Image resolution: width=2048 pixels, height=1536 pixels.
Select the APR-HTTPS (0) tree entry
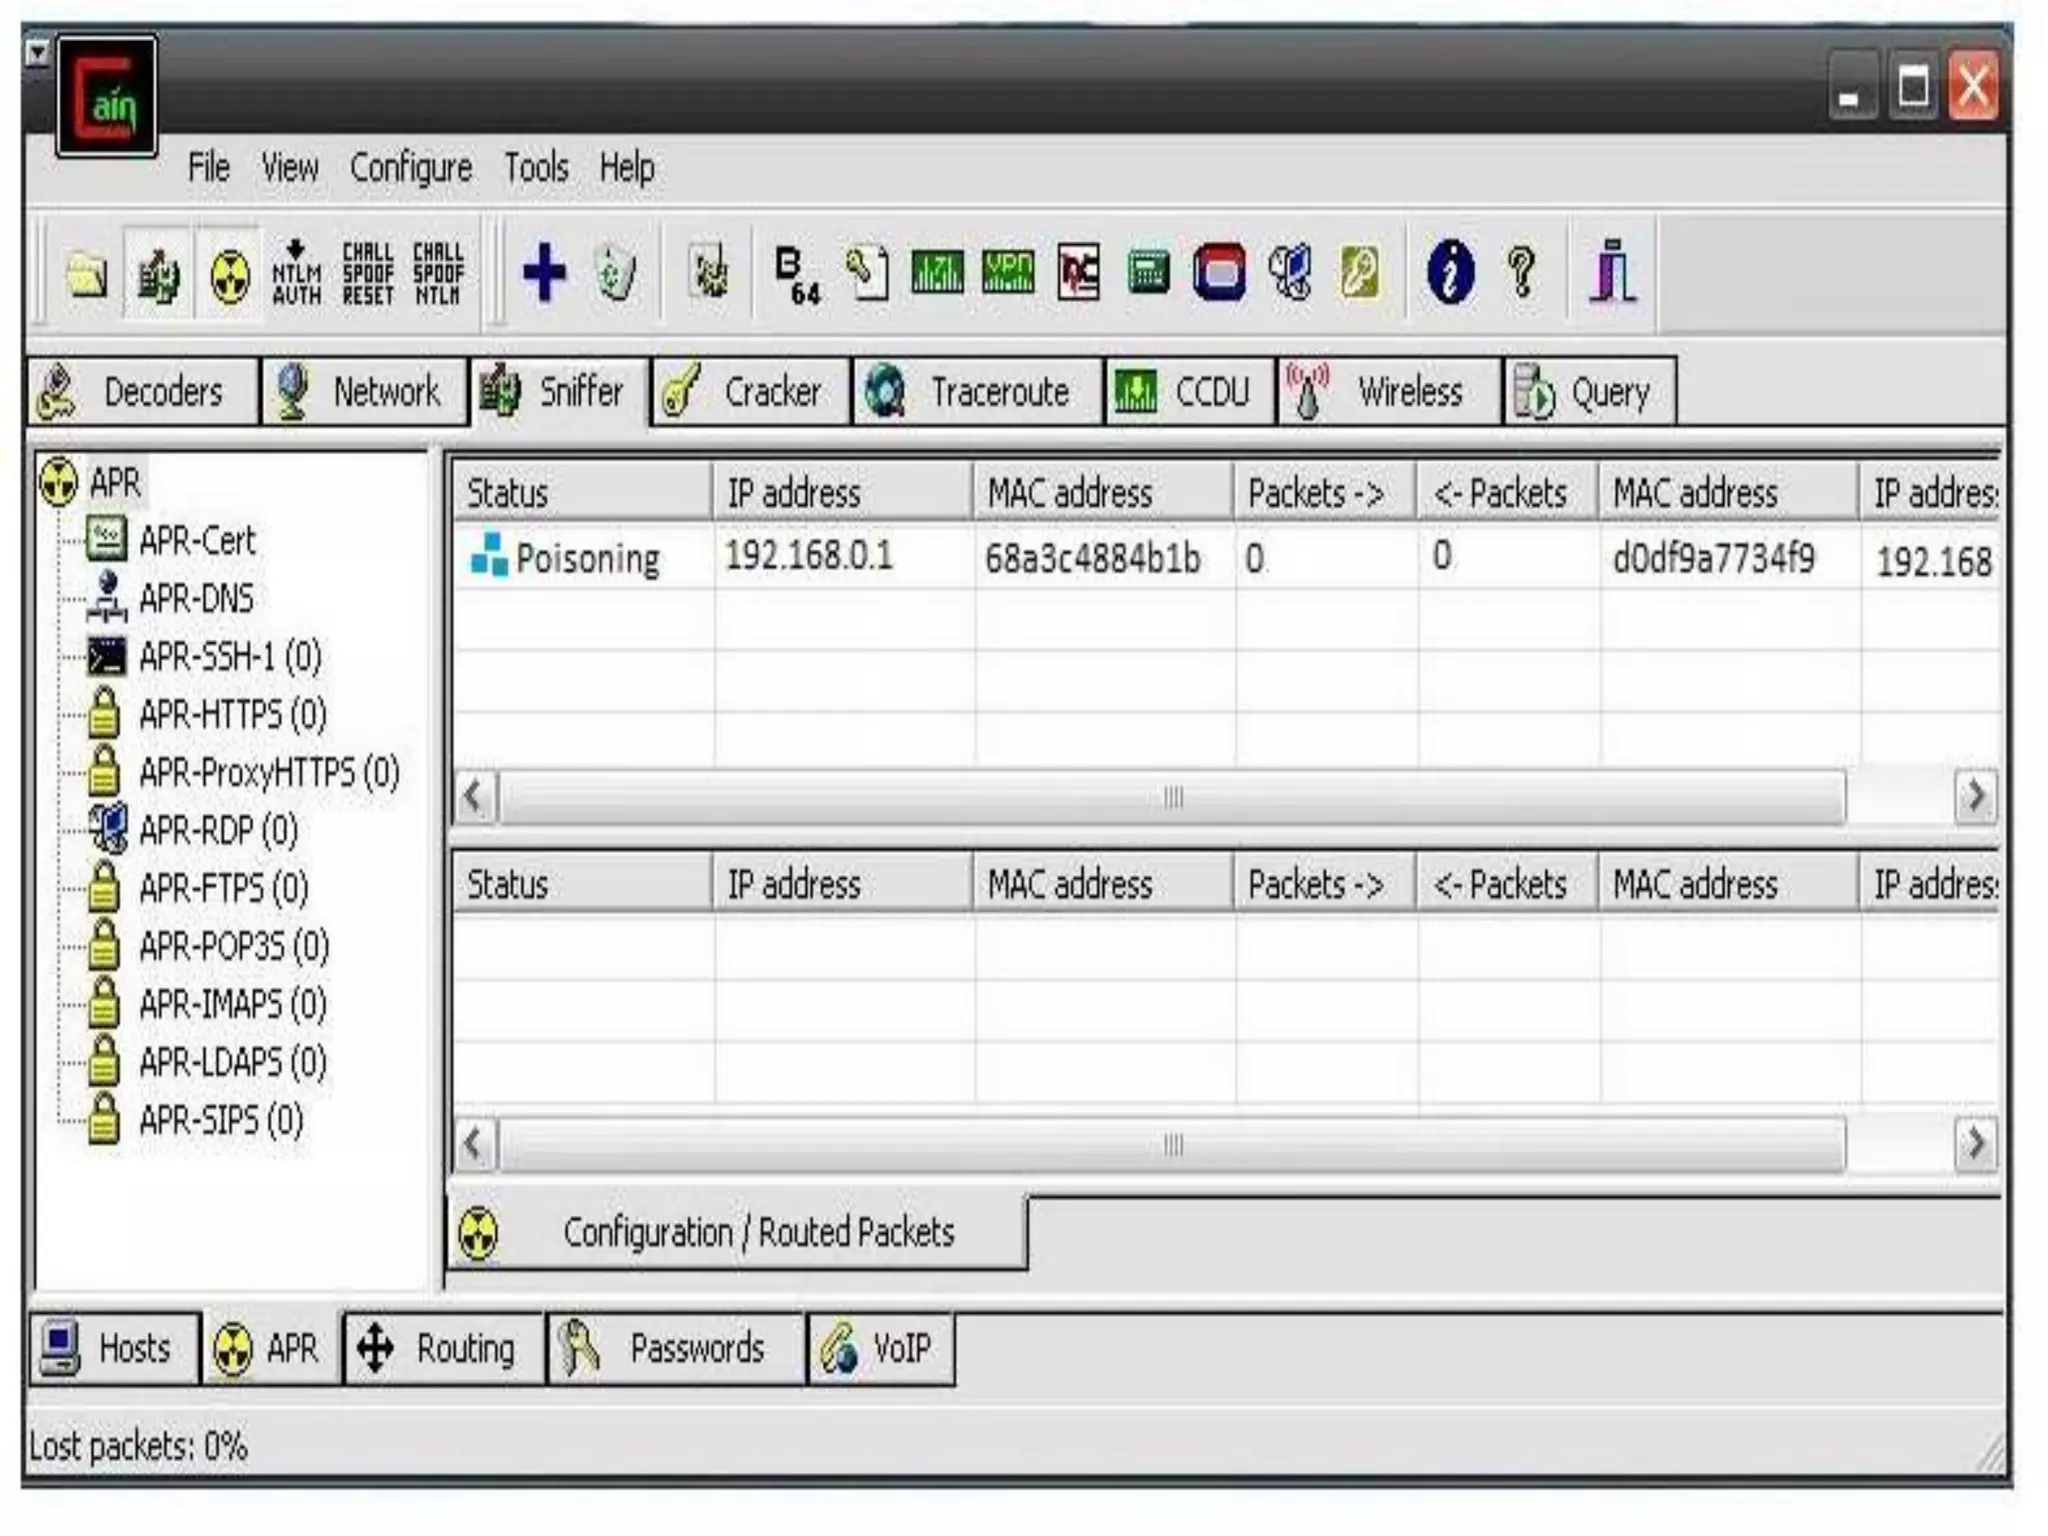[232, 715]
